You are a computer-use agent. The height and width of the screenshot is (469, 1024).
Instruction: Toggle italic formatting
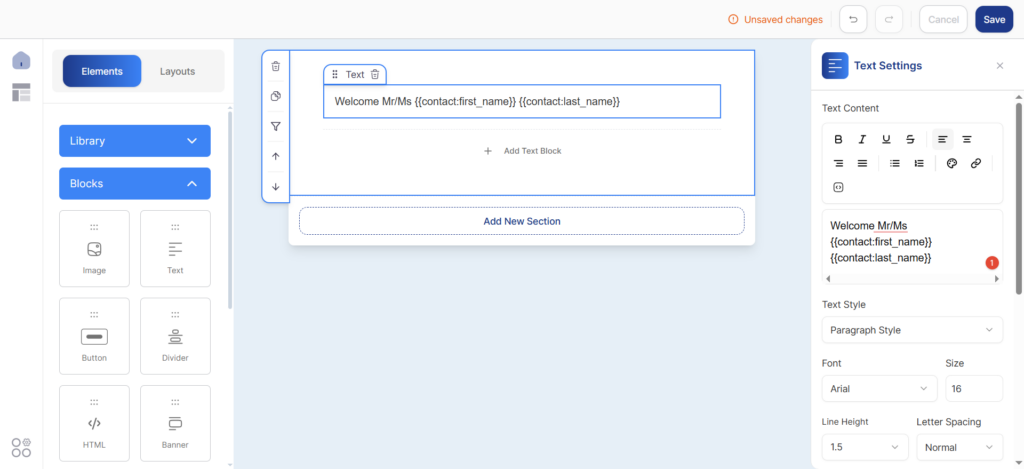[x=861, y=139]
